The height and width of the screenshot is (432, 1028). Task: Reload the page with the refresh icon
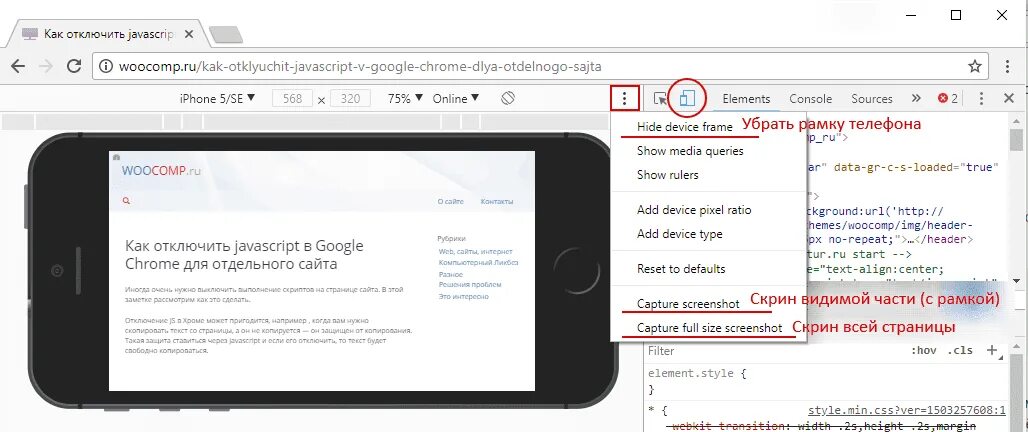[74, 66]
